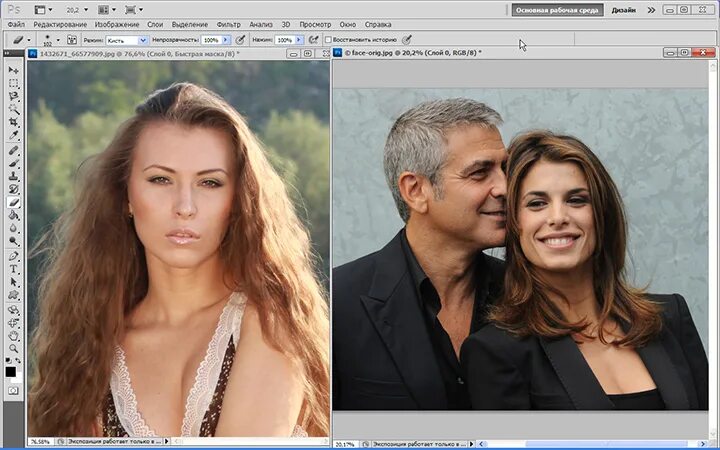Open the Справка menu
The width and height of the screenshot is (720, 450).
point(378,24)
